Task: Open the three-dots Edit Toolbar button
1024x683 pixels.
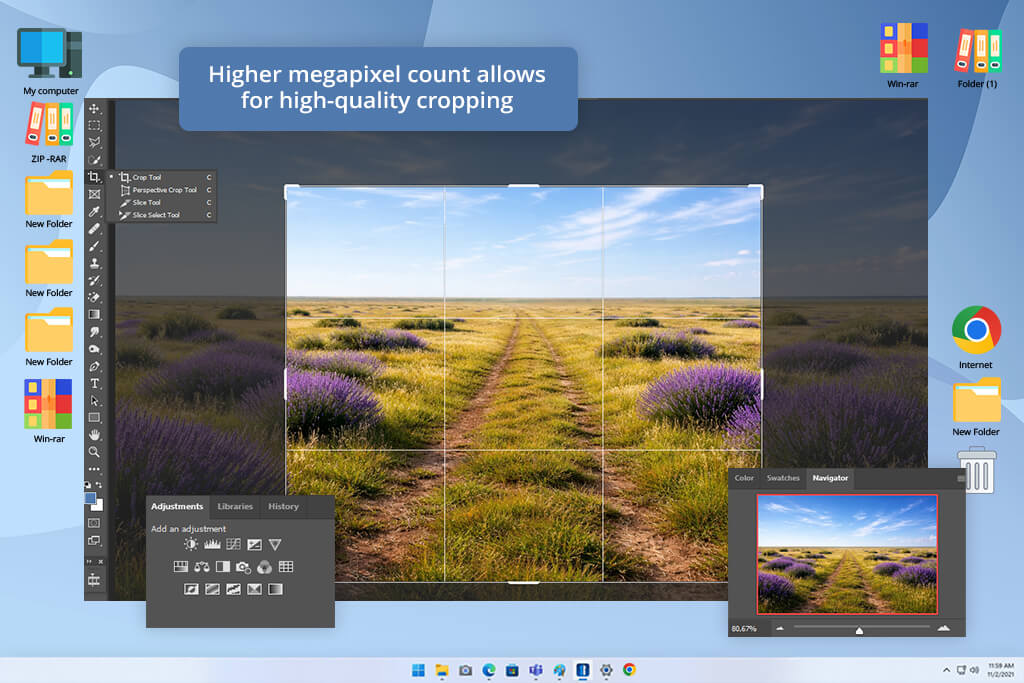Action: [94, 469]
